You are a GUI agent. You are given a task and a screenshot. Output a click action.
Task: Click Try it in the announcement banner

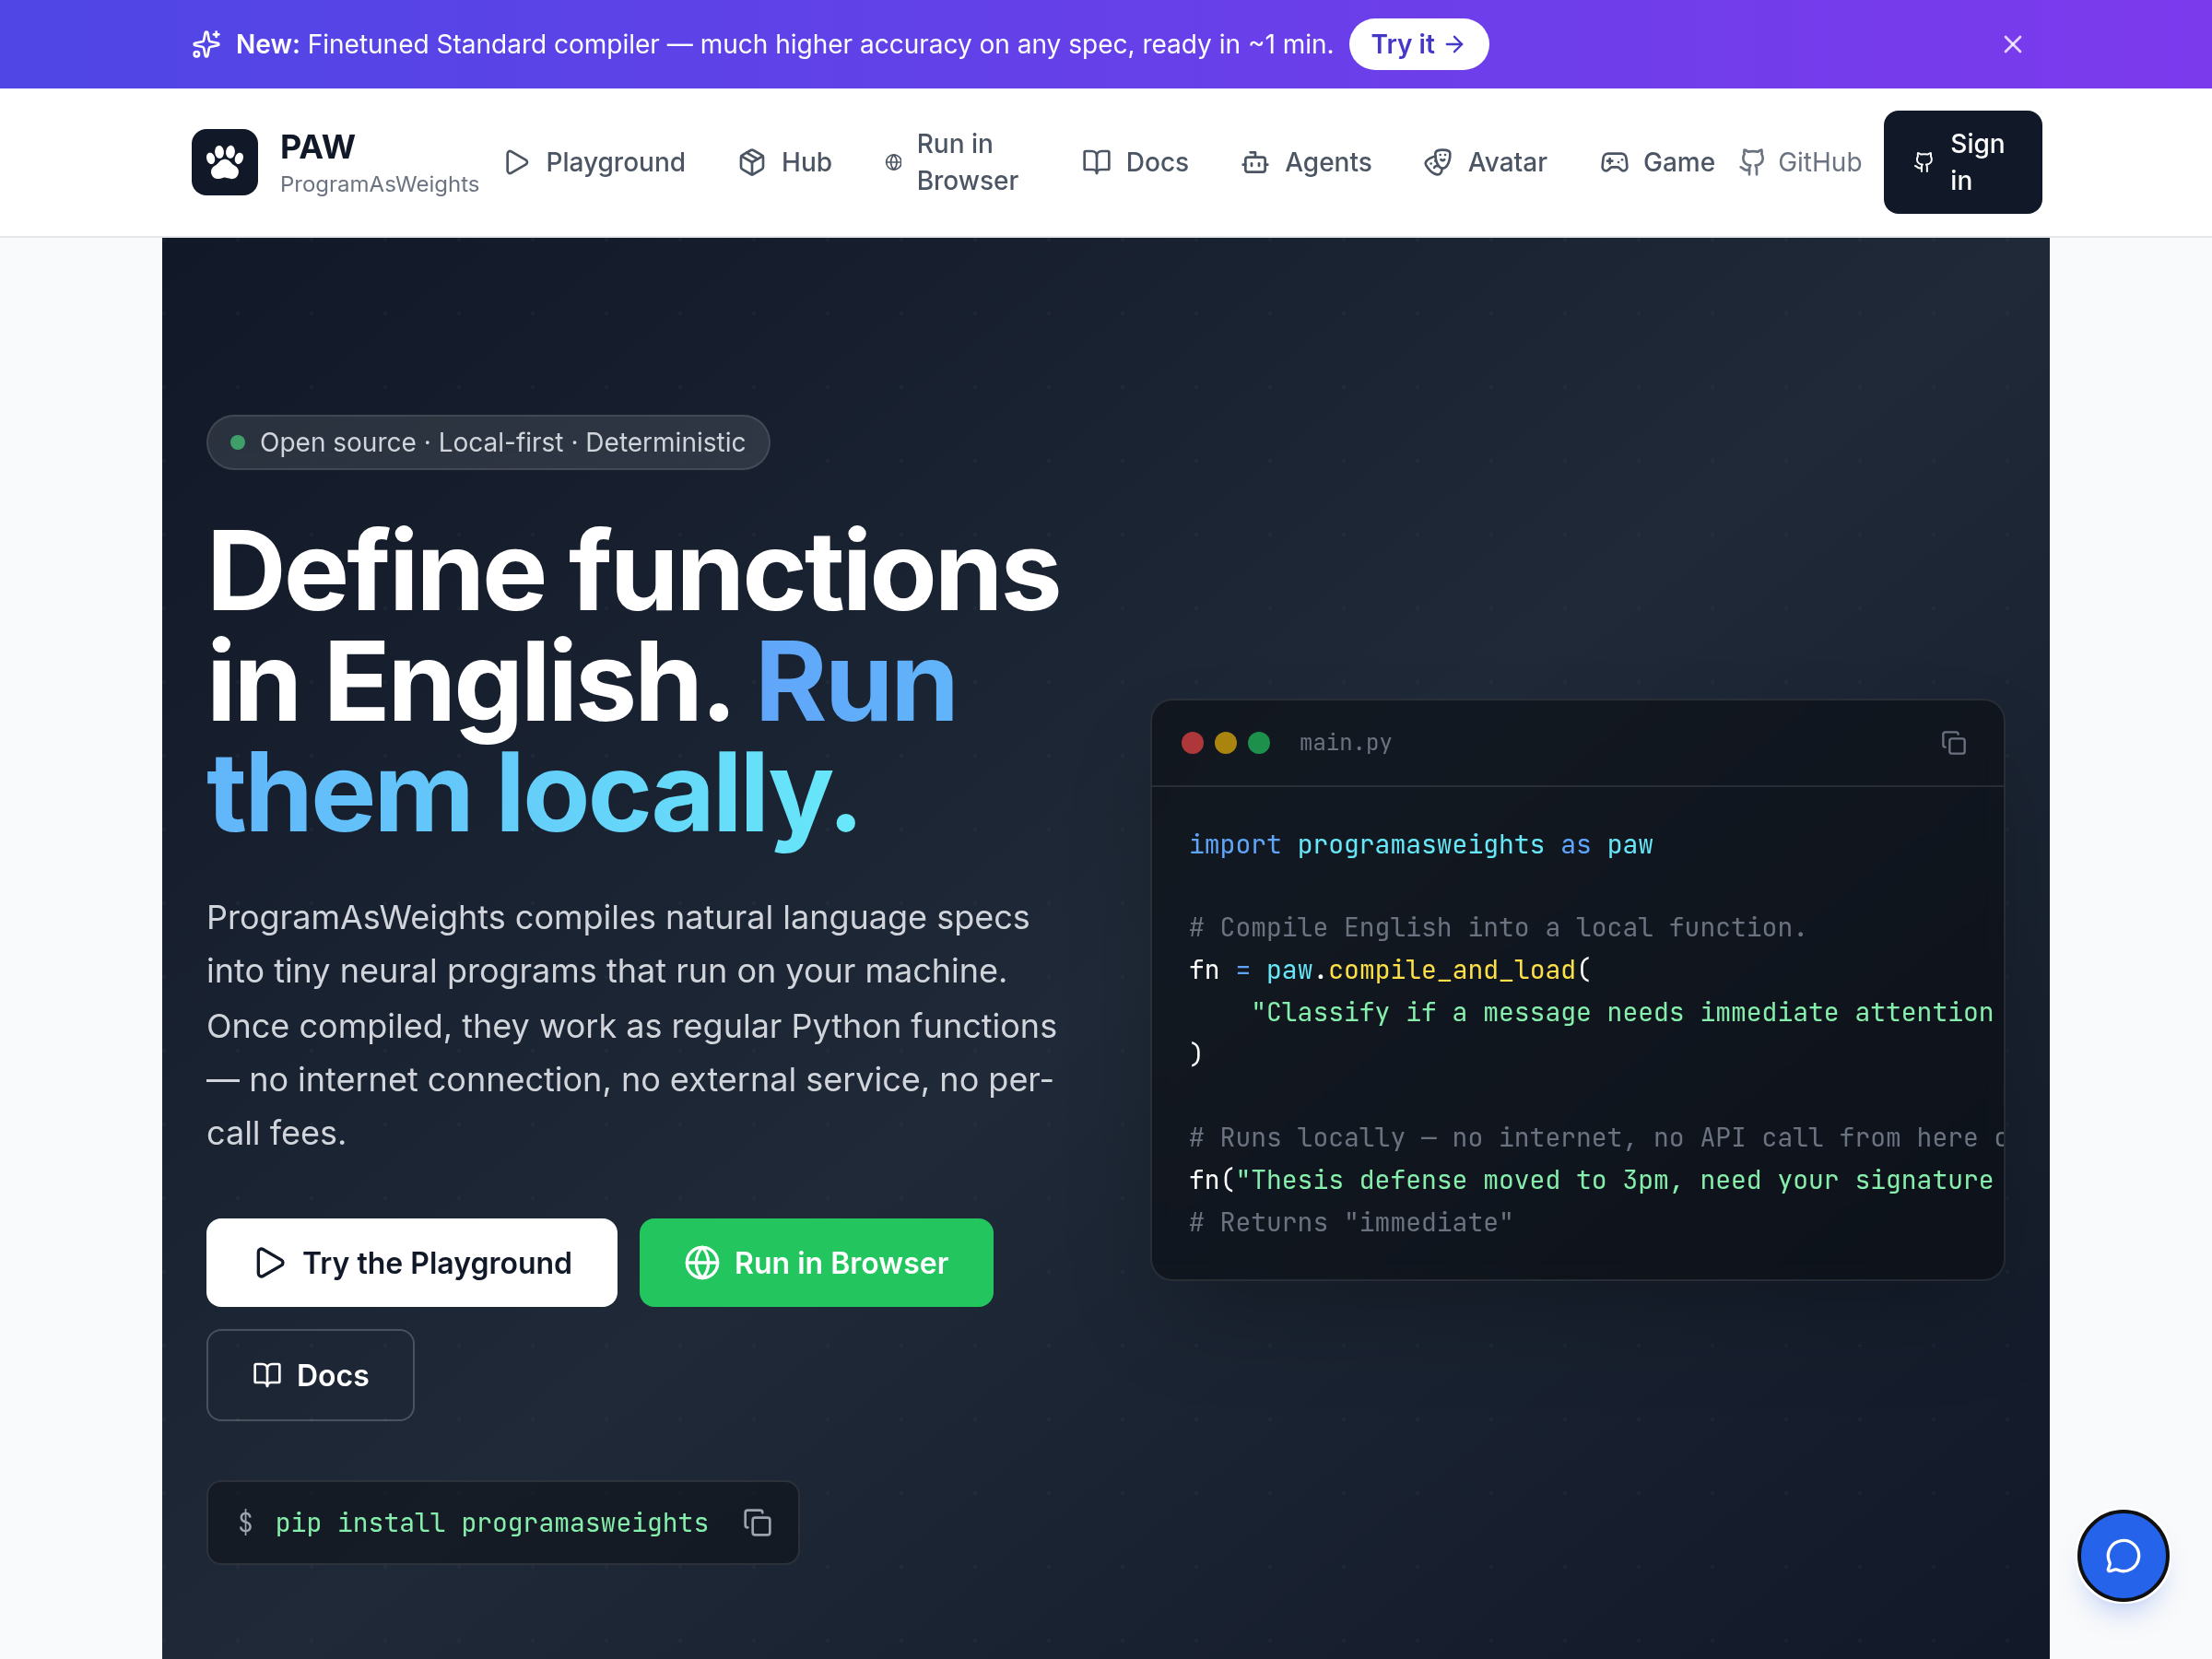coord(1418,44)
